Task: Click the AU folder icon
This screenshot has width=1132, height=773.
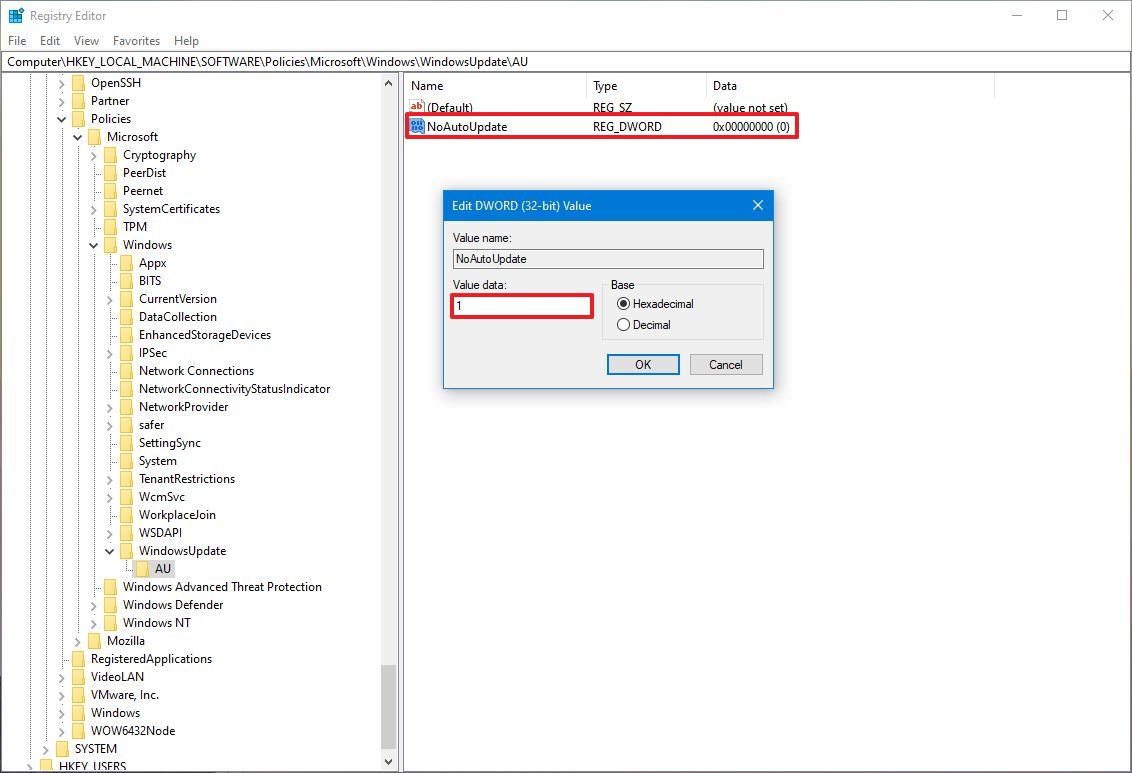Action: tap(143, 569)
